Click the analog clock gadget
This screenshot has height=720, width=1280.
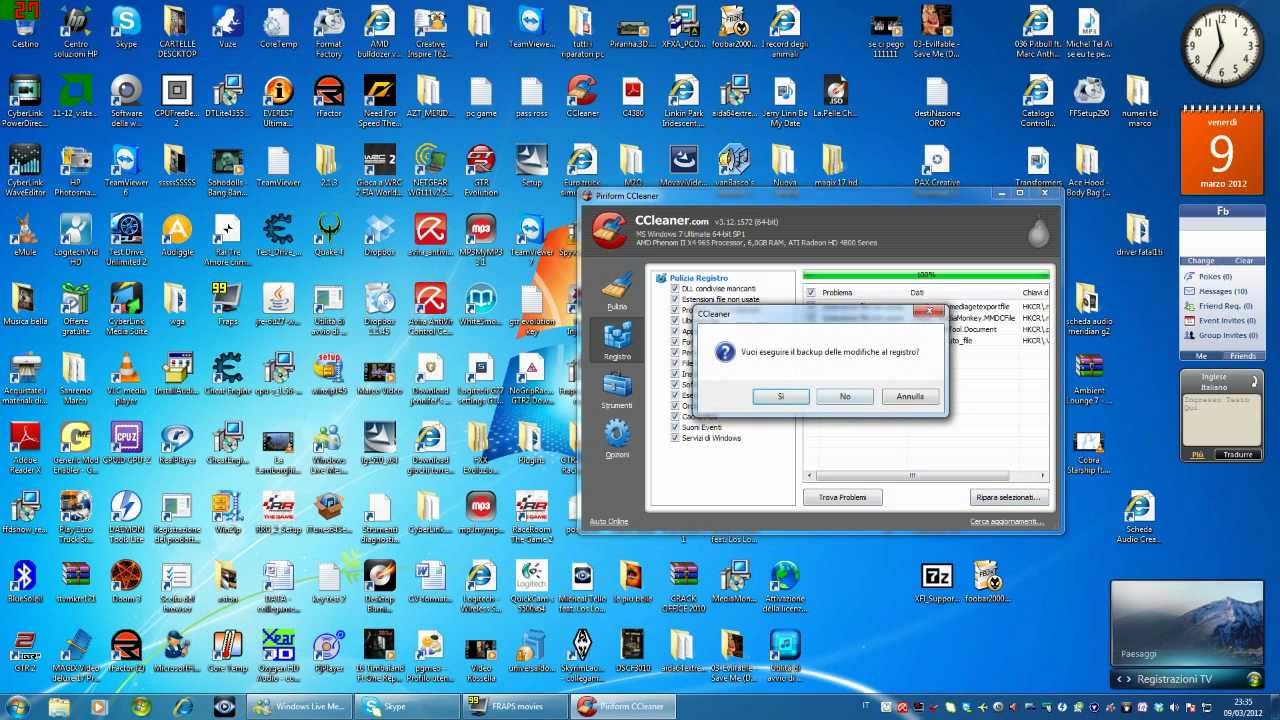1221,47
